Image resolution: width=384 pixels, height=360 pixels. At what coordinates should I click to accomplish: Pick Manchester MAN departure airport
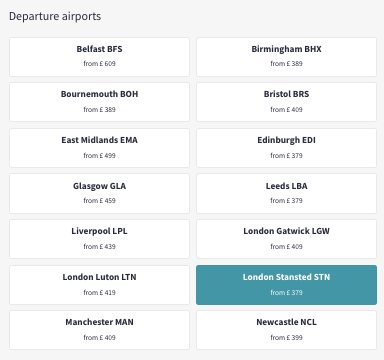[x=99, y=330]
